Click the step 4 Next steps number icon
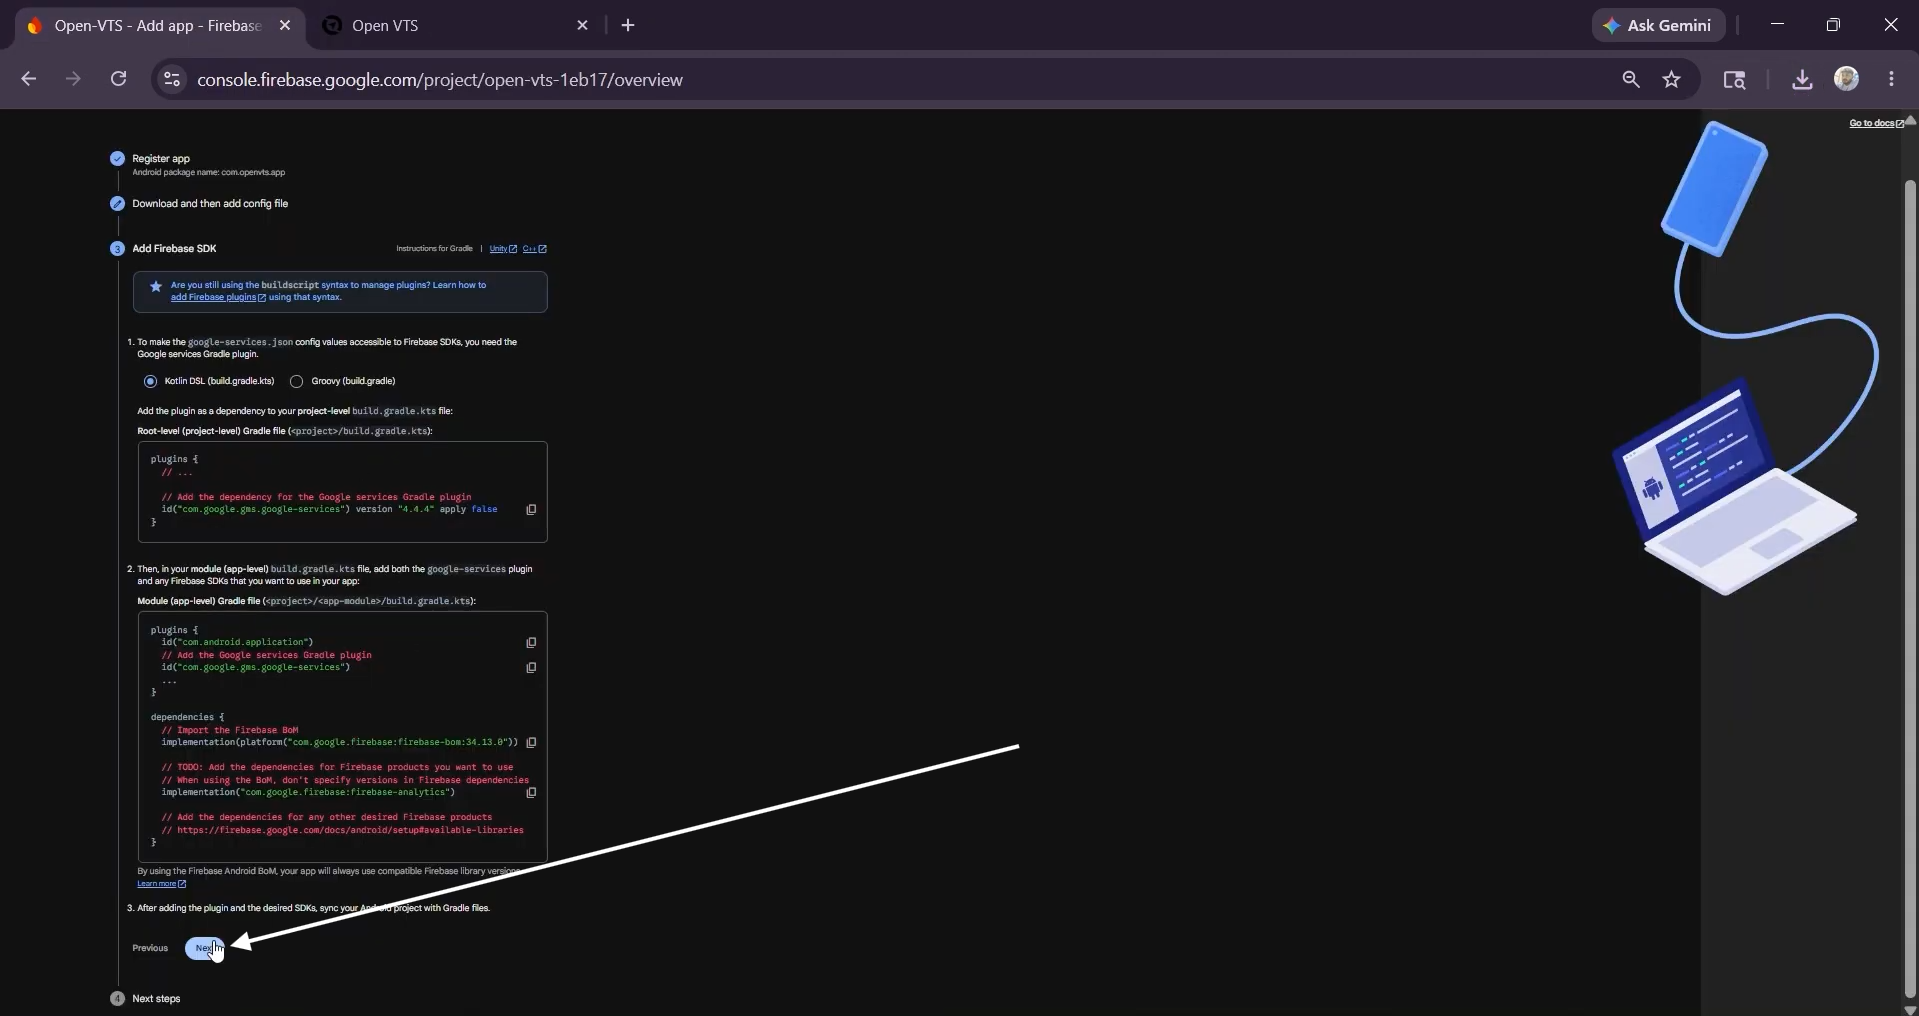1919x1016 pixels. (117, 998)
